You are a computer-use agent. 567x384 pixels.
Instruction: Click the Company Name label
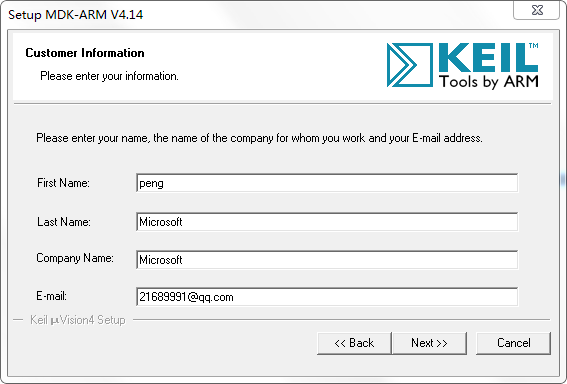click(75, 258)
